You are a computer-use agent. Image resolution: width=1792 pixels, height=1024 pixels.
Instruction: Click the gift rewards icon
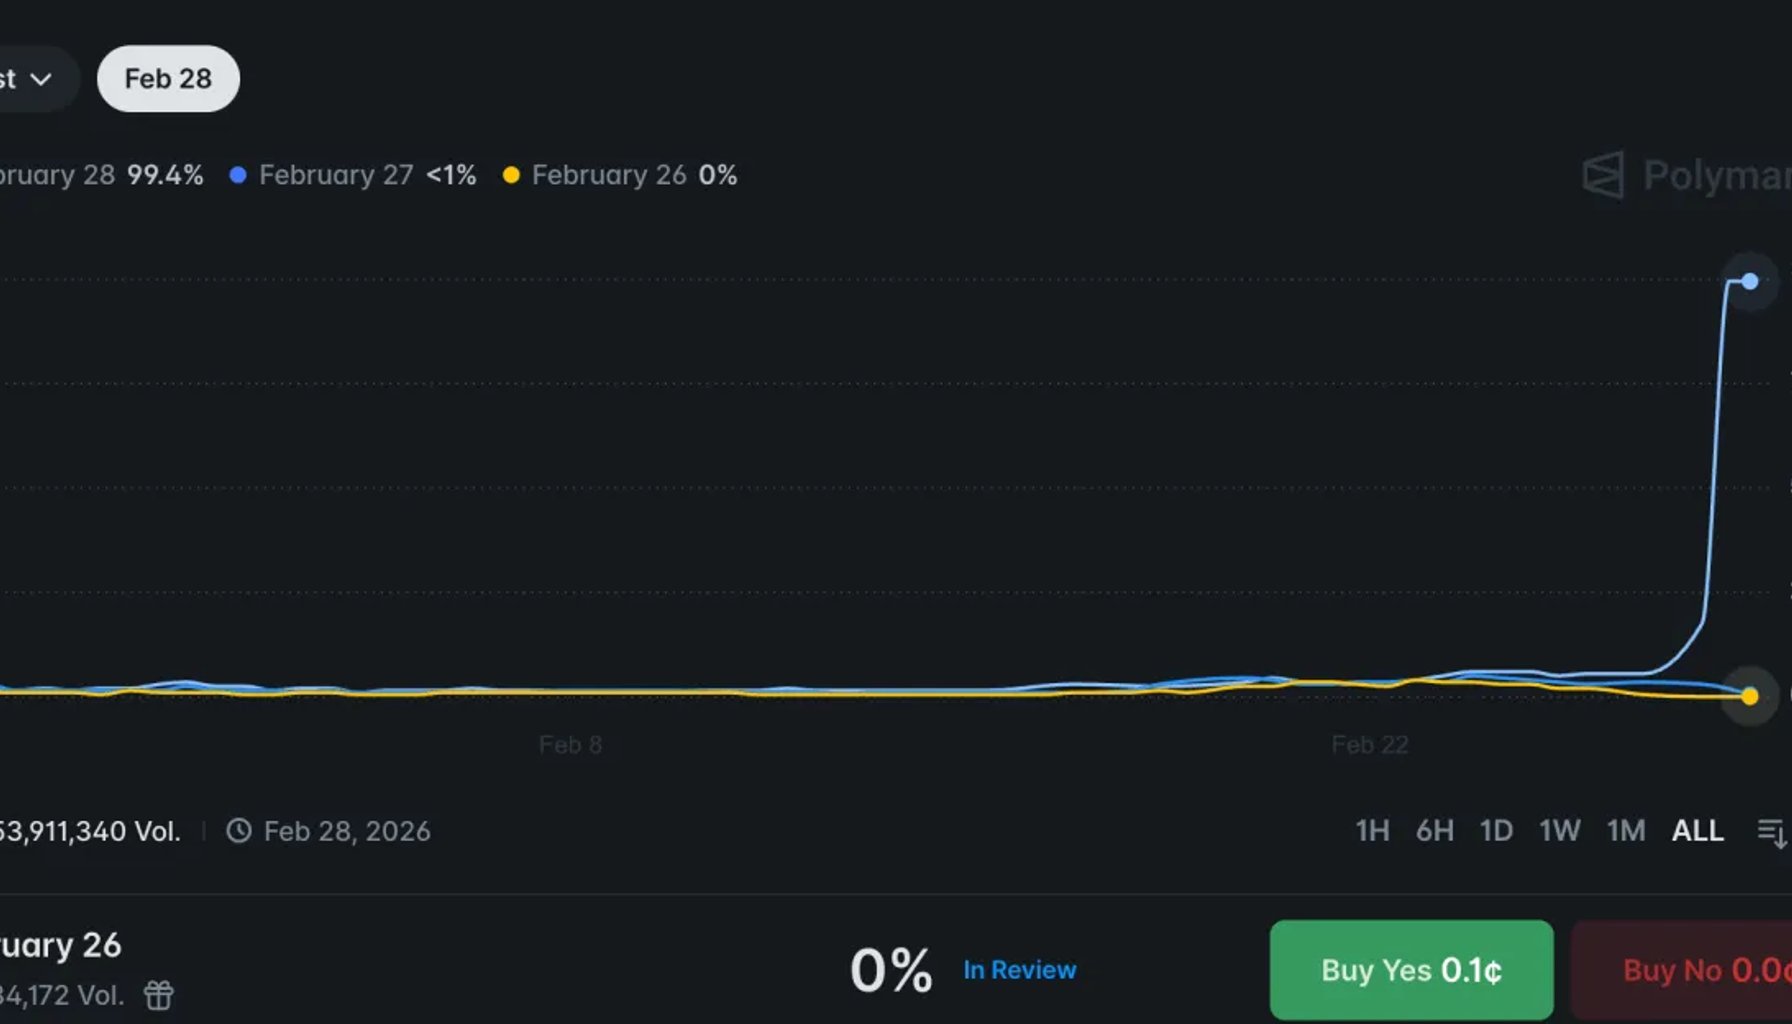[159, 995]
